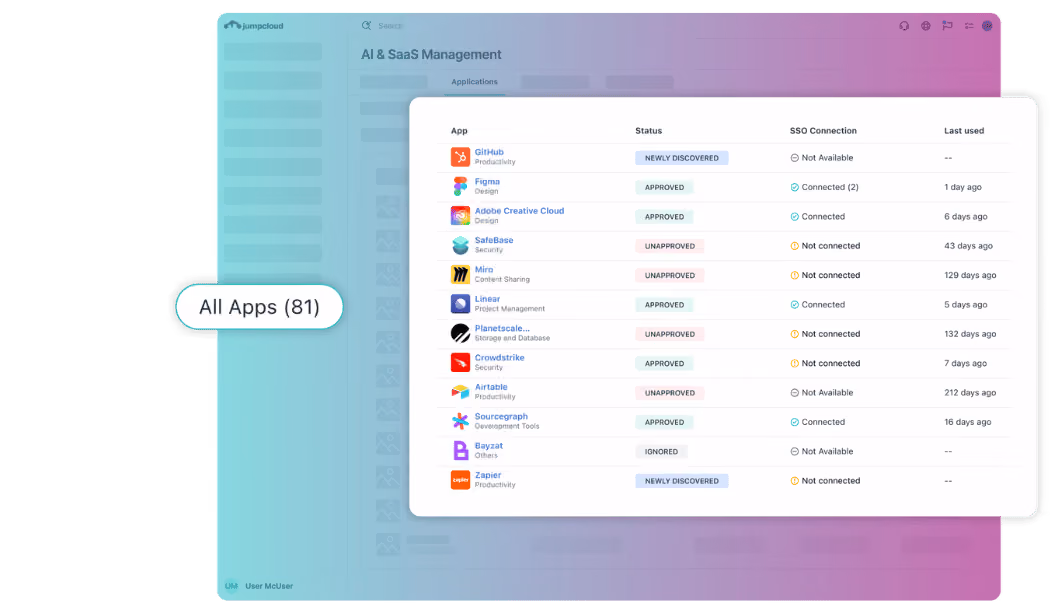Open the support headset icon
Image resolution: width=1050 pixels, height=613 pixels.
coord(904,25)
